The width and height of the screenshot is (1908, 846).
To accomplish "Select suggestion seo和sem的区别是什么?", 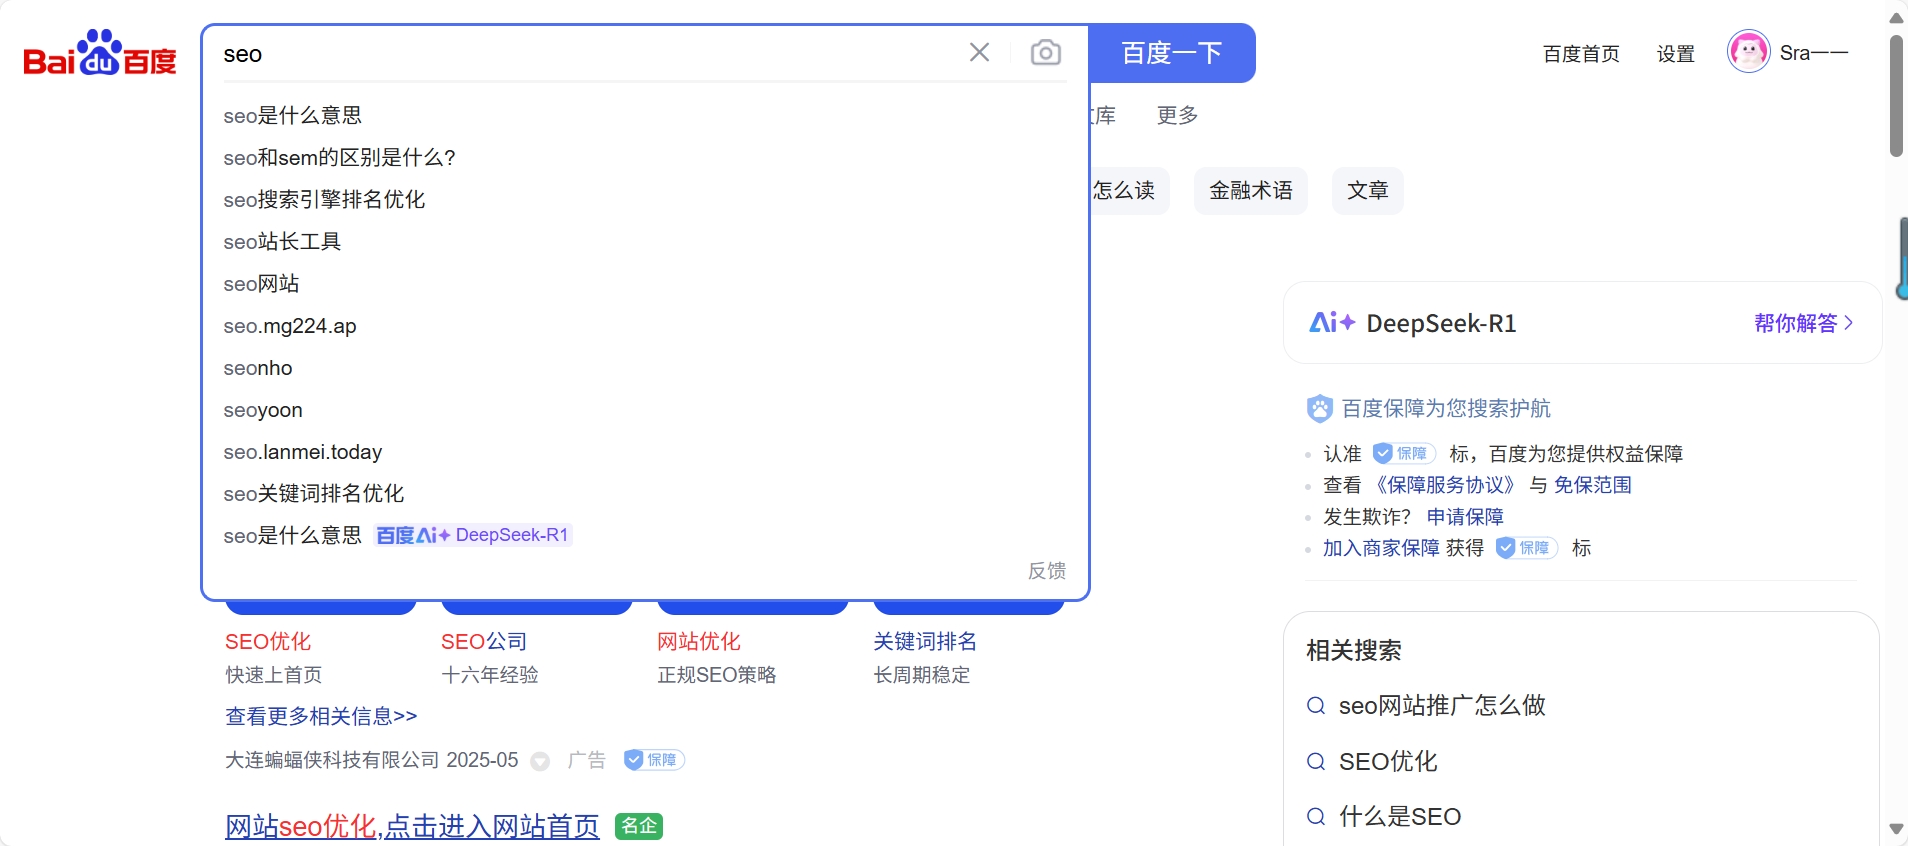I will coord(340,158).
